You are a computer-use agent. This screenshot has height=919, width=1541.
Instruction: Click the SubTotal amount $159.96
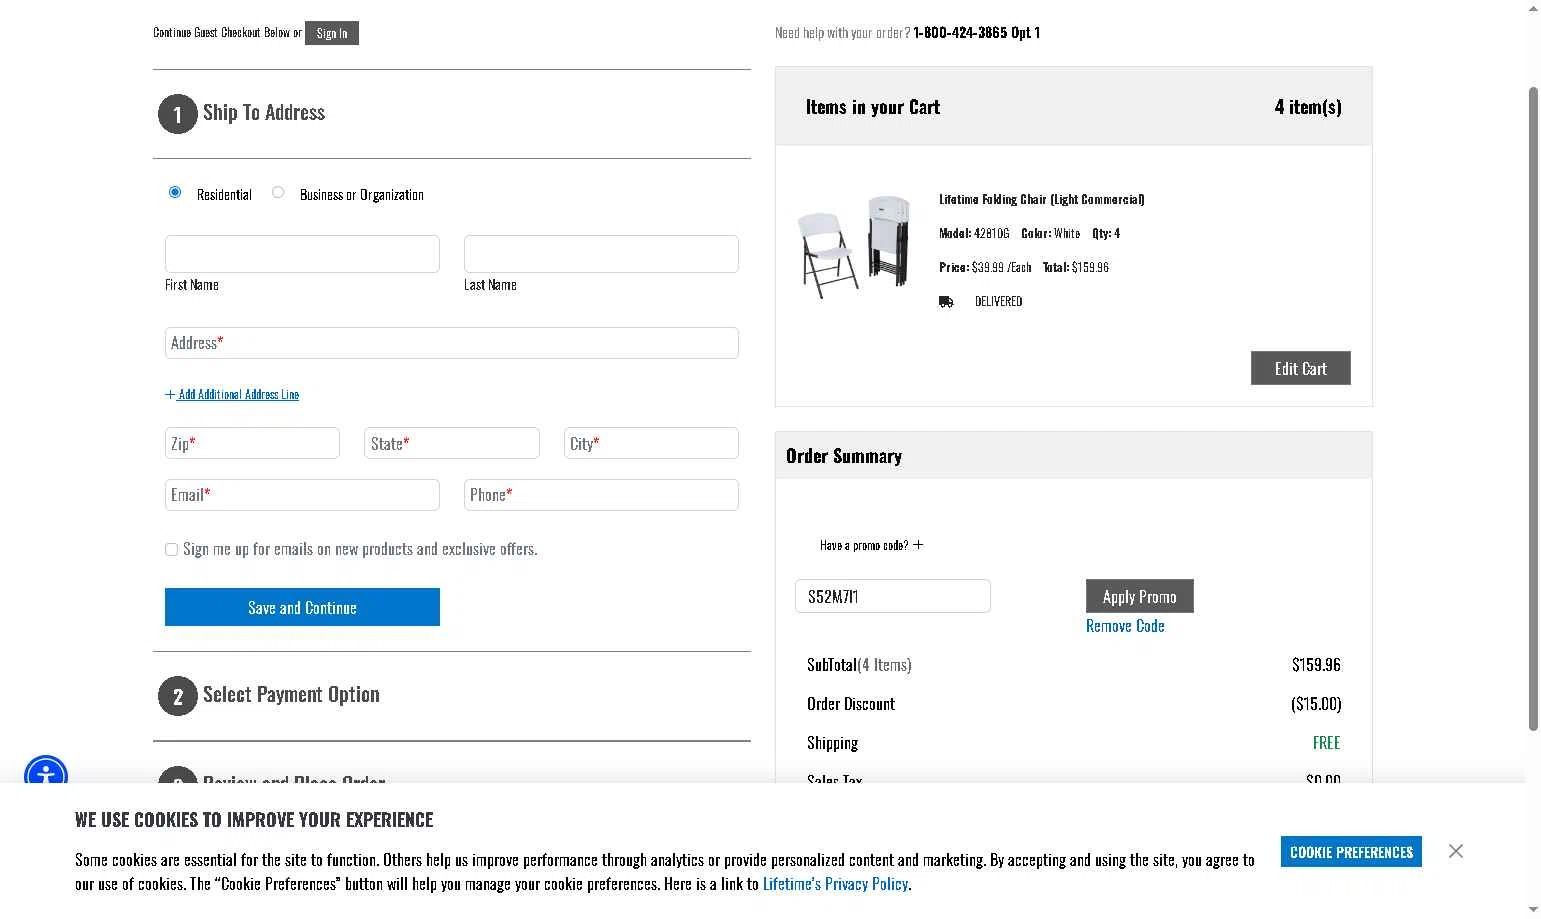point(1316,665)
